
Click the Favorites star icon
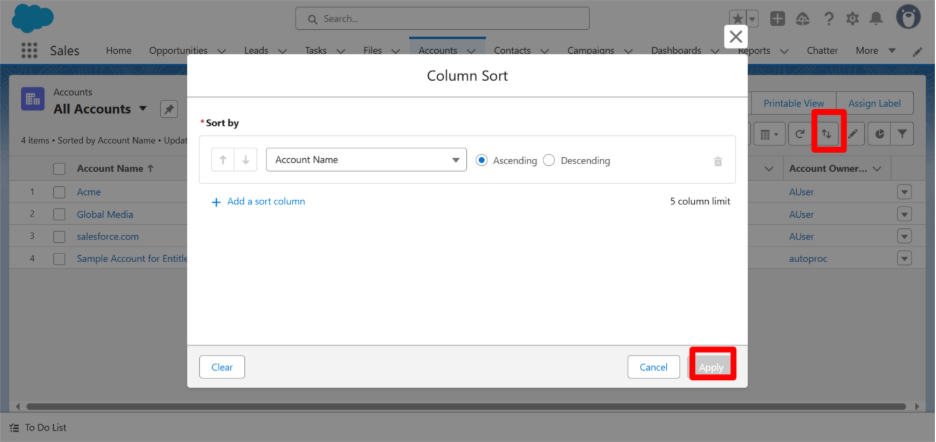point(737,19)
